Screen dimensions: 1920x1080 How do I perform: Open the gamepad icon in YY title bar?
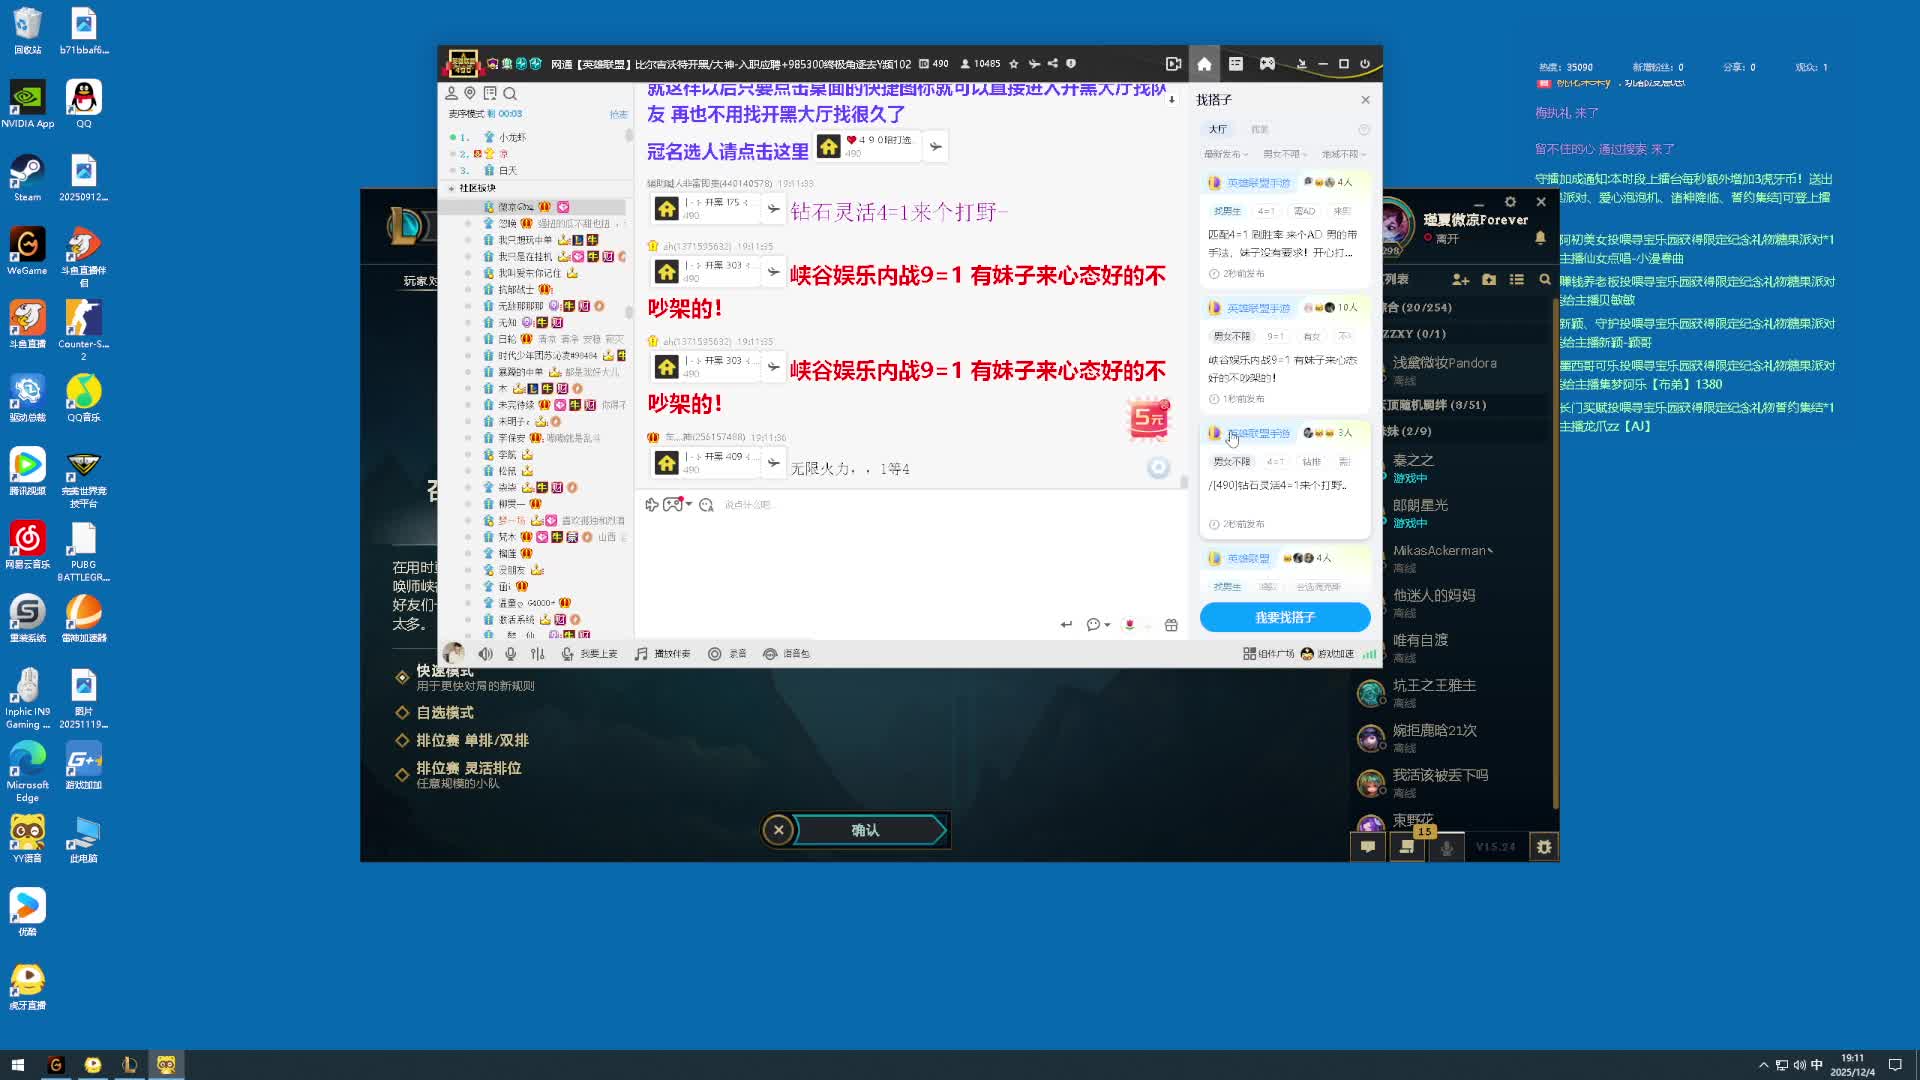[1267, 64]
